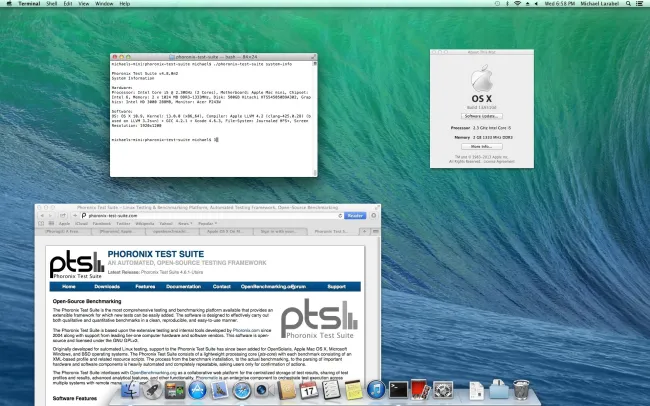Viewport: 650px width, 406px height.
Task: Click the Safari address bar field
Action: coord(211,216)
